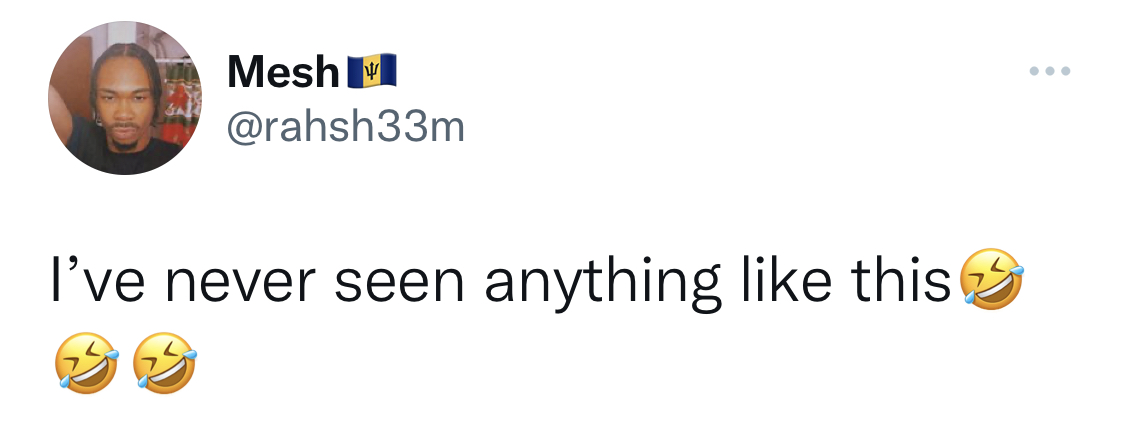Click the word "seen" in the tweet
This screenshot has width=1125, height=442.
coord(400,282)
